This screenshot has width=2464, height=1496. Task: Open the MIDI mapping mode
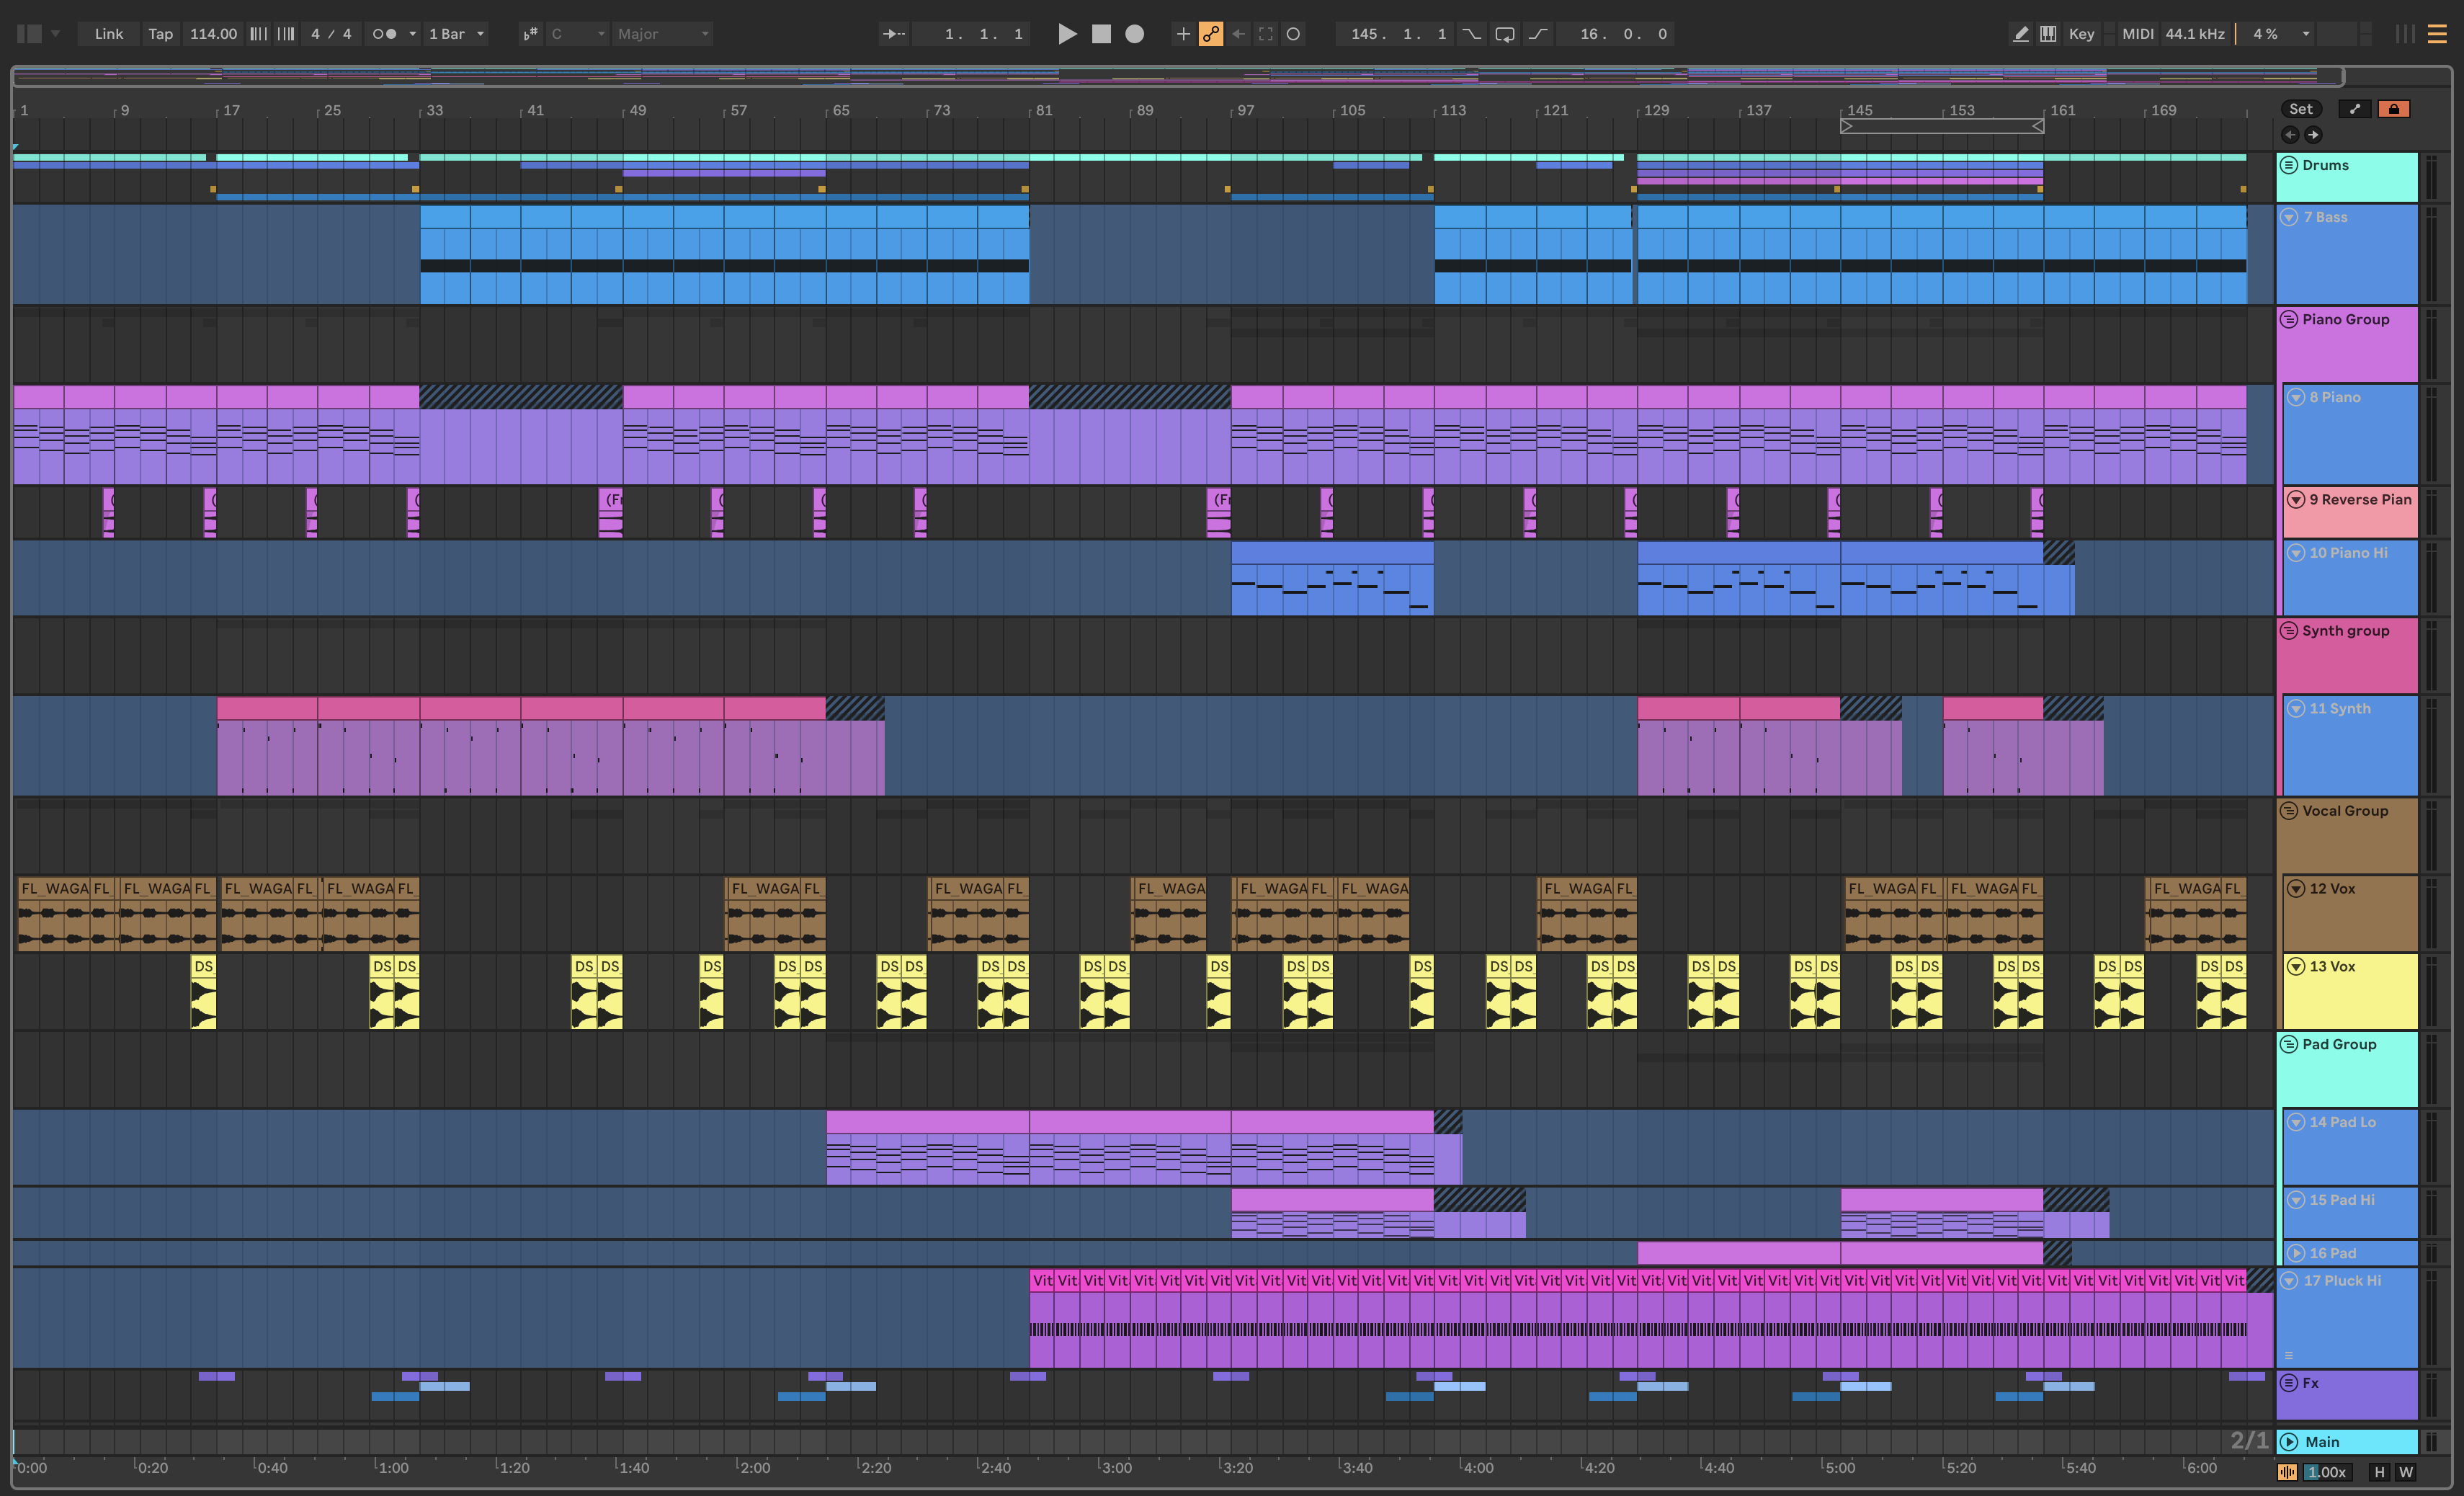[x=2137, y=34]
